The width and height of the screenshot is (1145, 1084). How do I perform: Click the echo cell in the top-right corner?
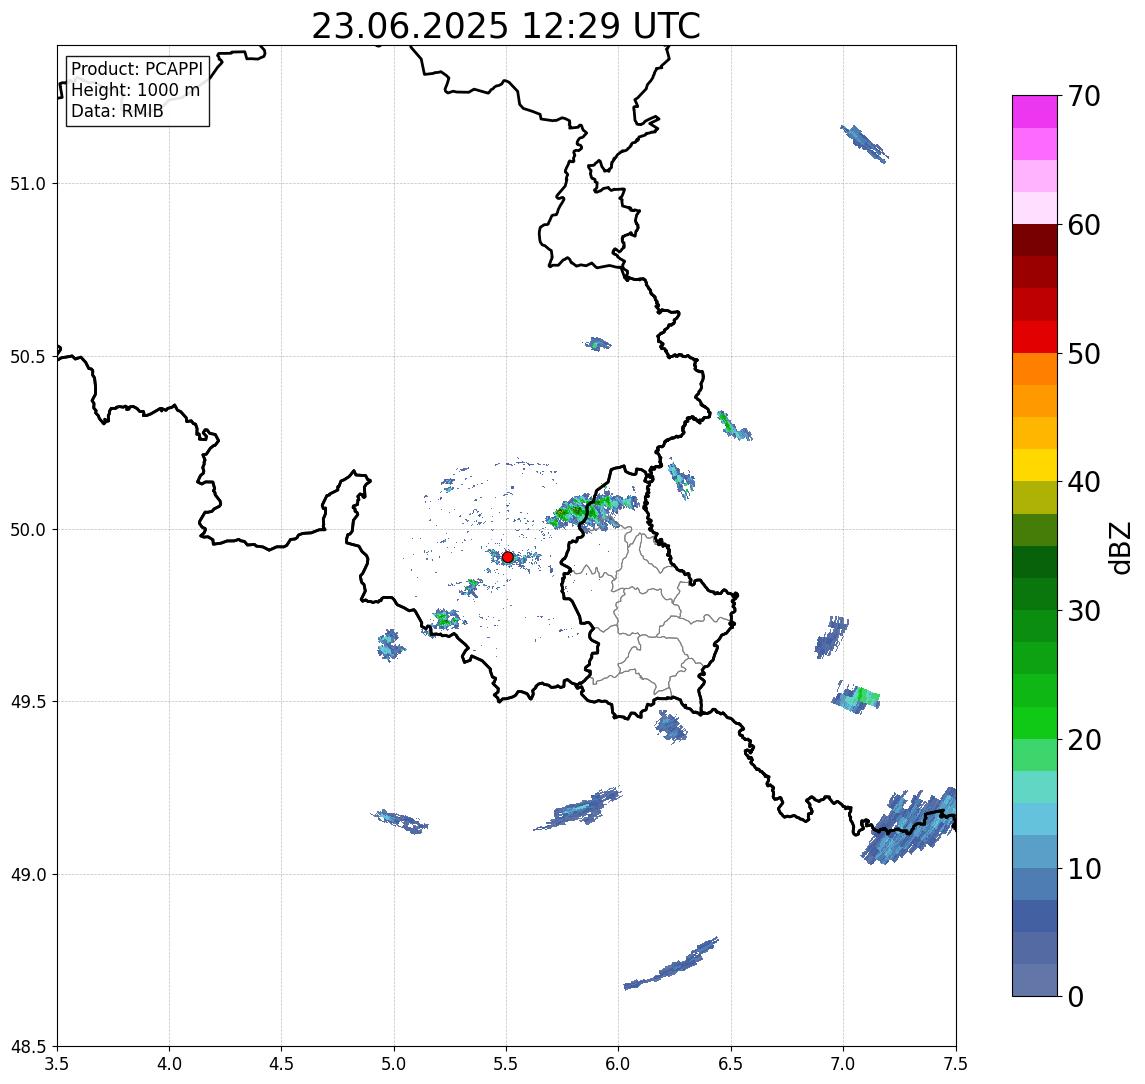click(865, 144)
